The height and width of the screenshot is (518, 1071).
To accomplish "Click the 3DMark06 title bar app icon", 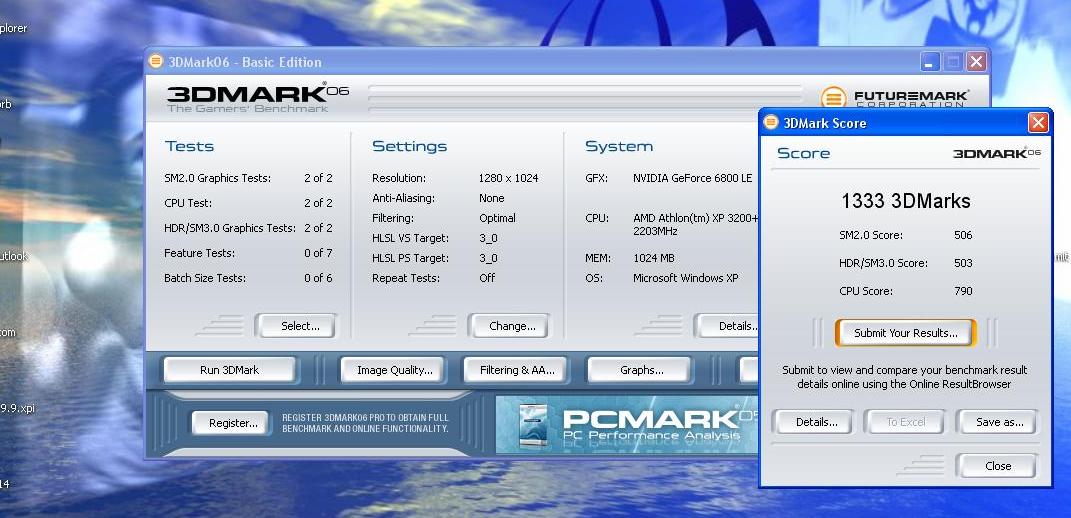I will [156, 62].
